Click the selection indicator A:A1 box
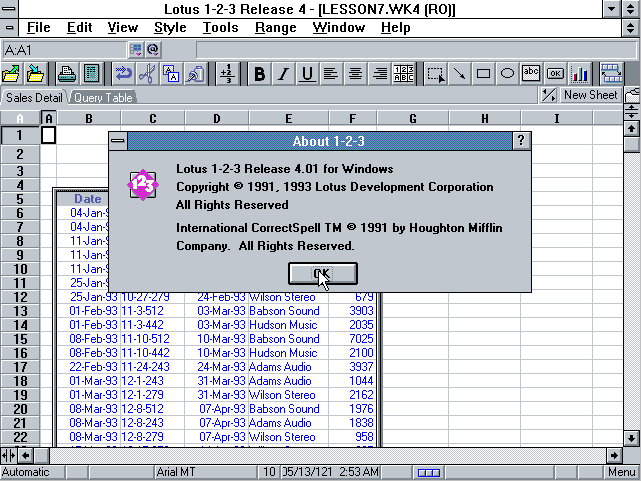This screenshot has height=481, width=641. click(64, 50)
